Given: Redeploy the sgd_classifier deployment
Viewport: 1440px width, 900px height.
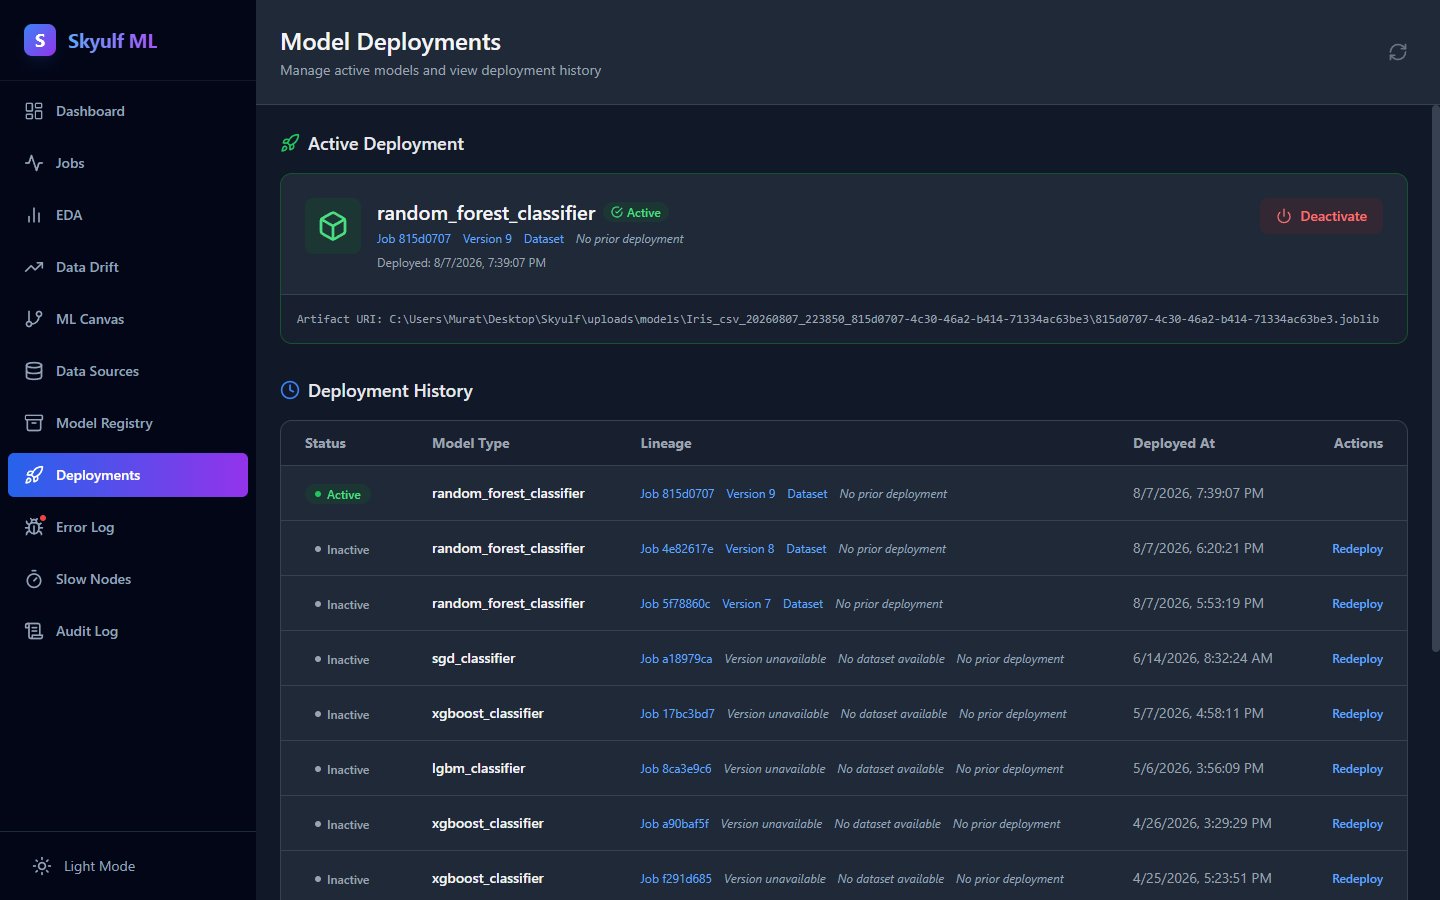Looking at the screenshot, I should [x=1357, y=659].
